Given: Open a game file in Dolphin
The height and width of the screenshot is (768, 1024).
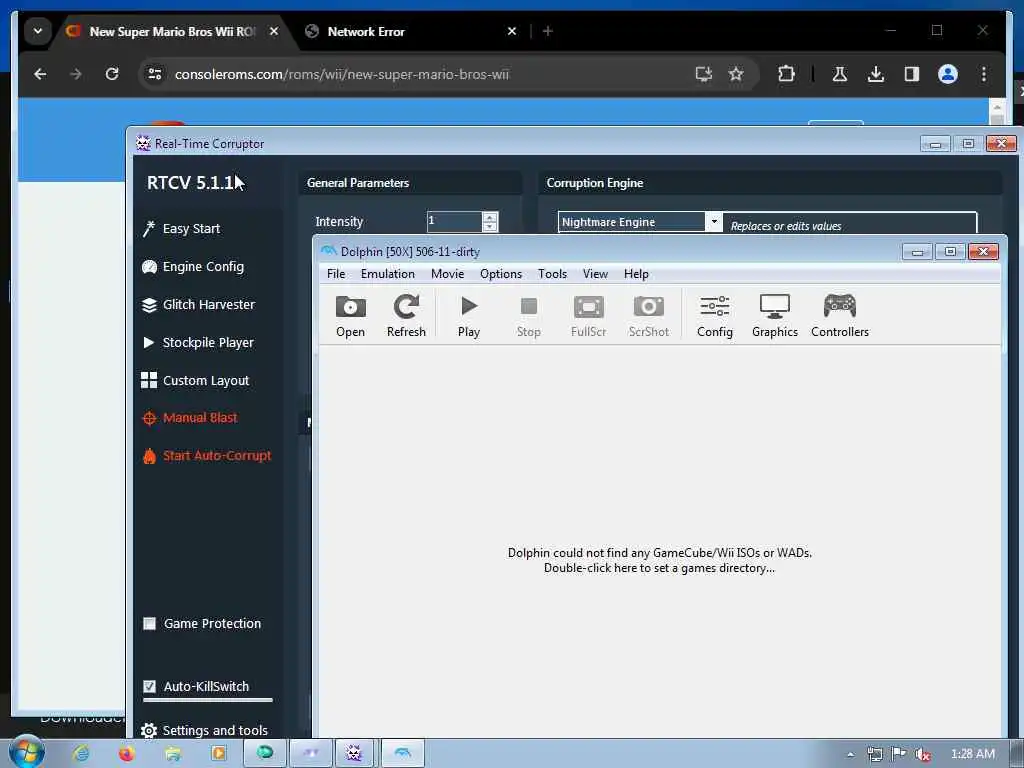Looking at the screenshot, I should 350,316.
